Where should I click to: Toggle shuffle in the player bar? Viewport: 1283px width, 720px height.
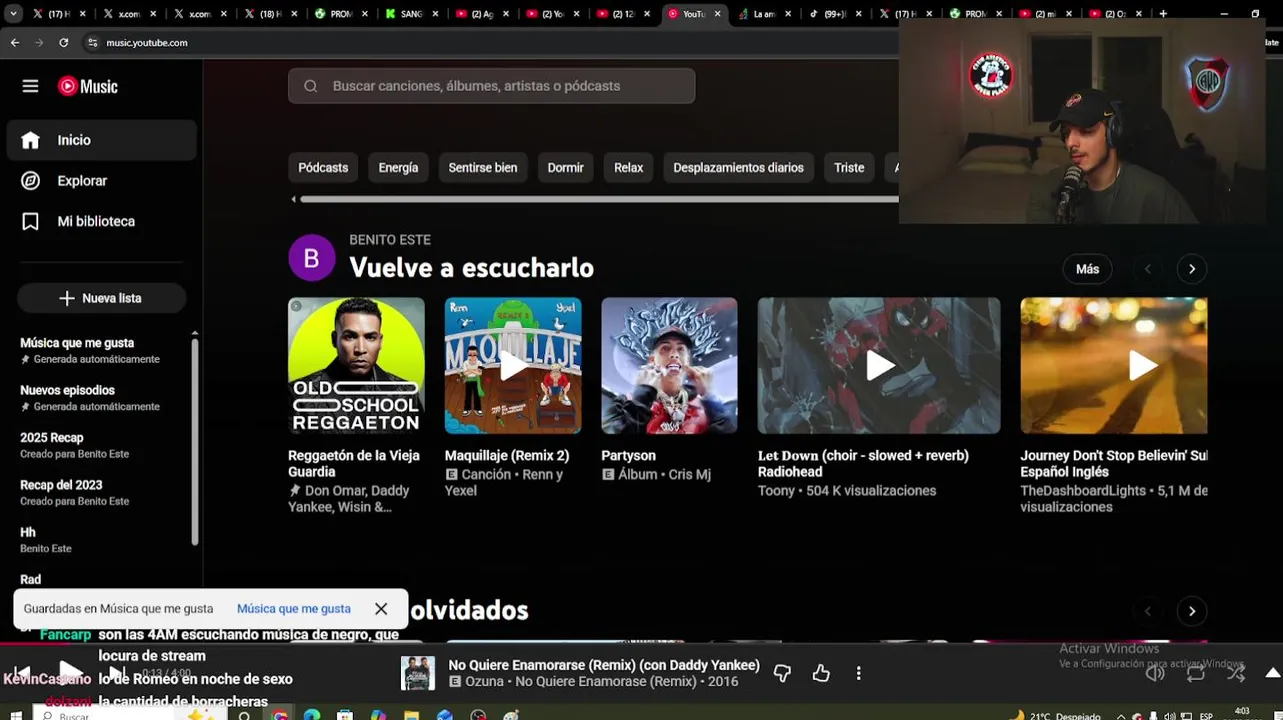(1237, 673)
